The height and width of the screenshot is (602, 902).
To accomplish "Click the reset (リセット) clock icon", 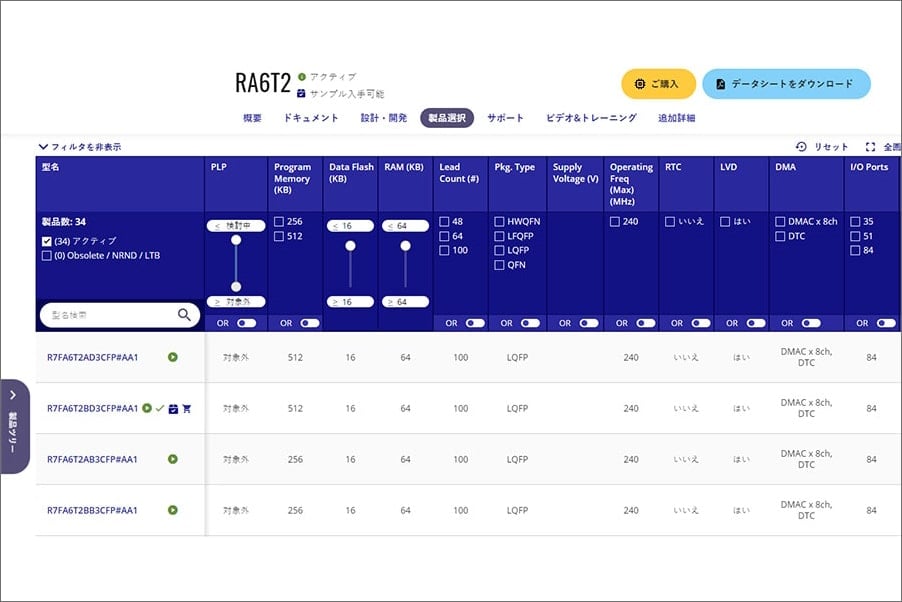I will pos(801,147).
